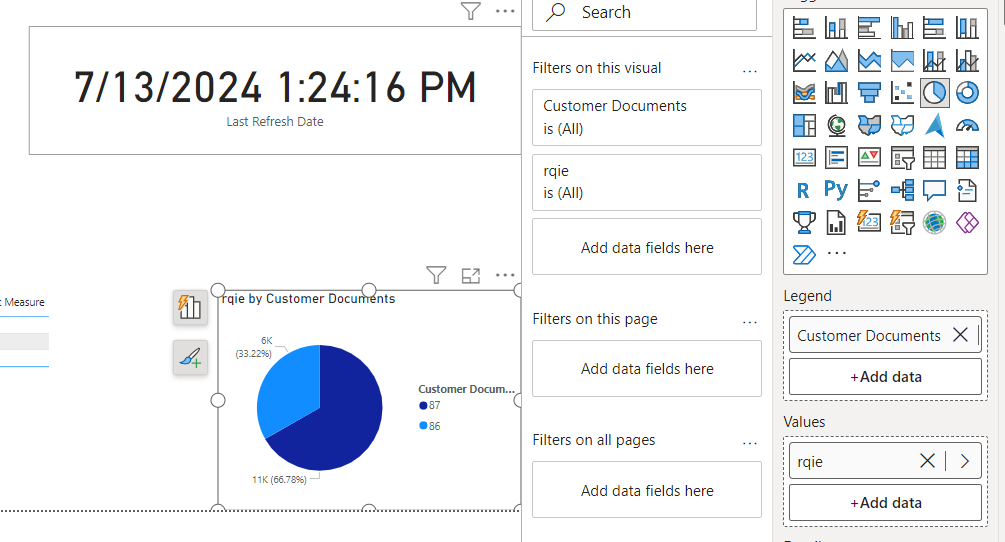This screenshot has height=542, width=1005.
Task: Pick the Line and clustered column chart
Action: tap(967, 61)
